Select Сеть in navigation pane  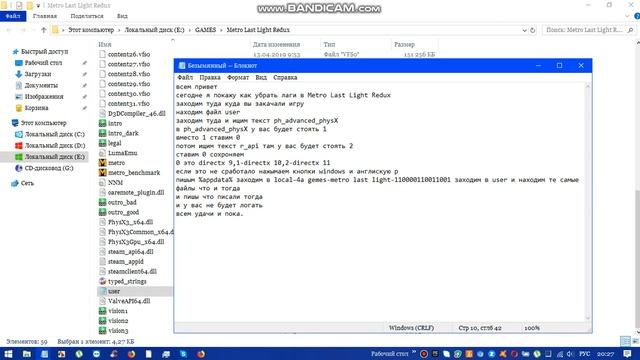[x=27, y=183]
